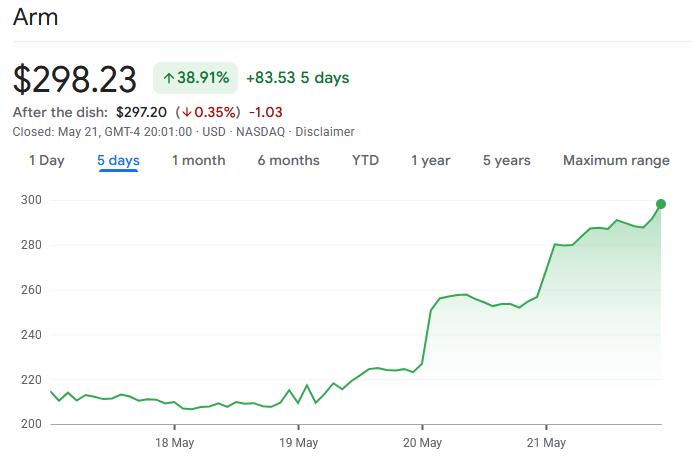Click the 240 y-axis label
Image resolution: width=692 pixels, height=462 pixels.
[31, 335]
